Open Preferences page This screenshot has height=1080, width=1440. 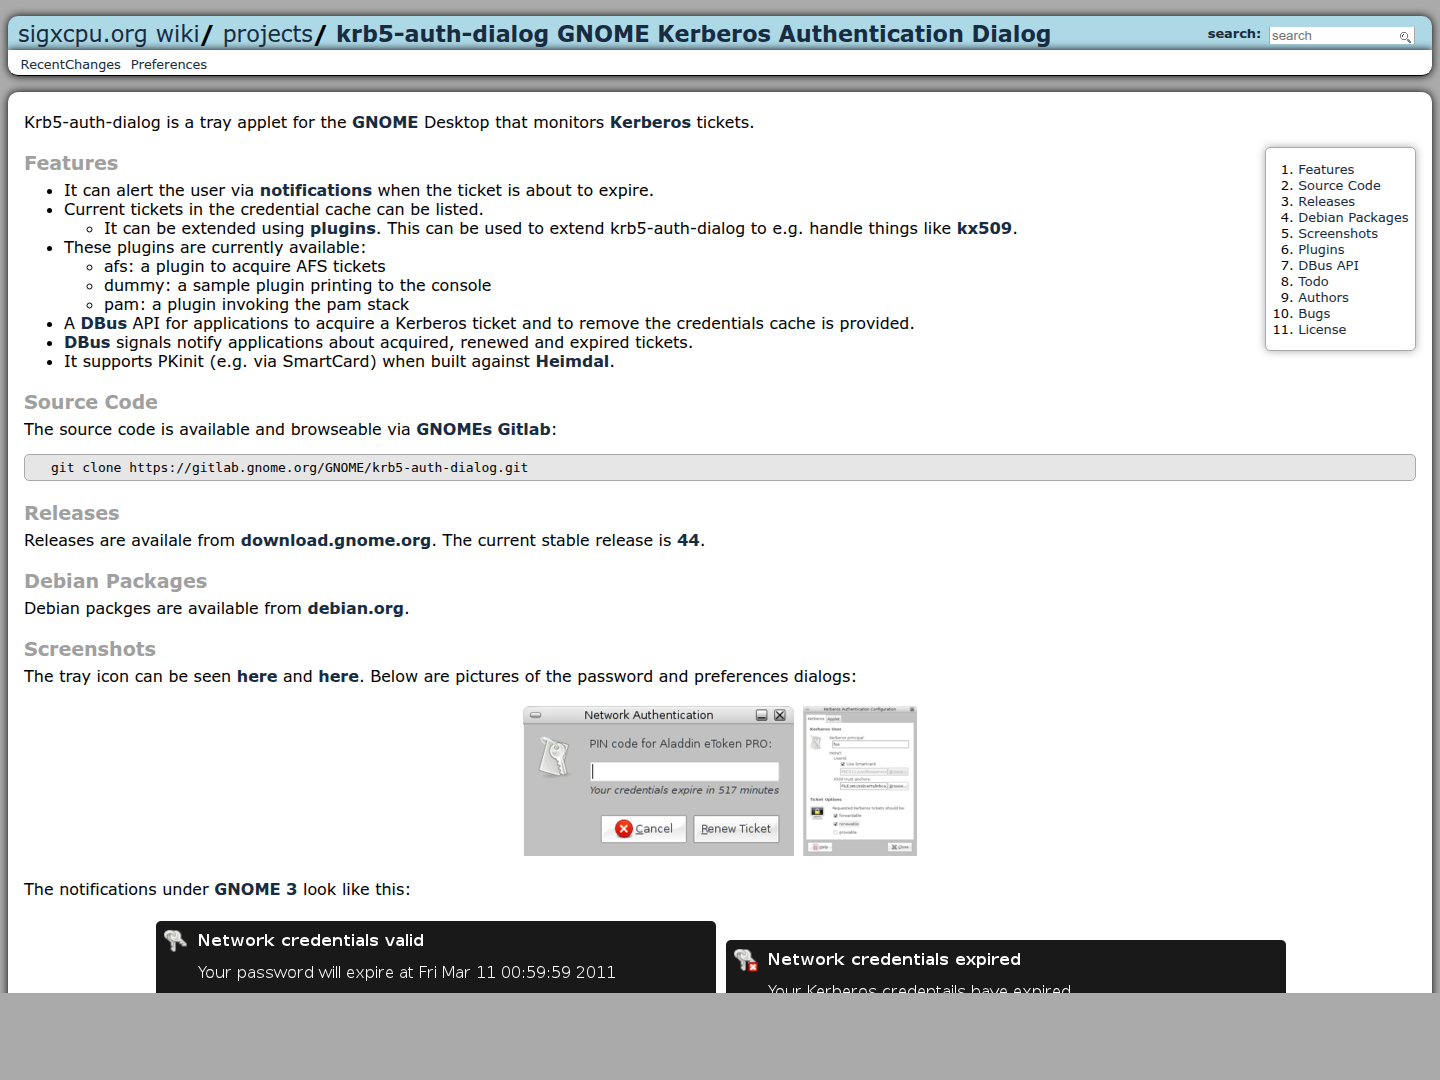[169, 65]
